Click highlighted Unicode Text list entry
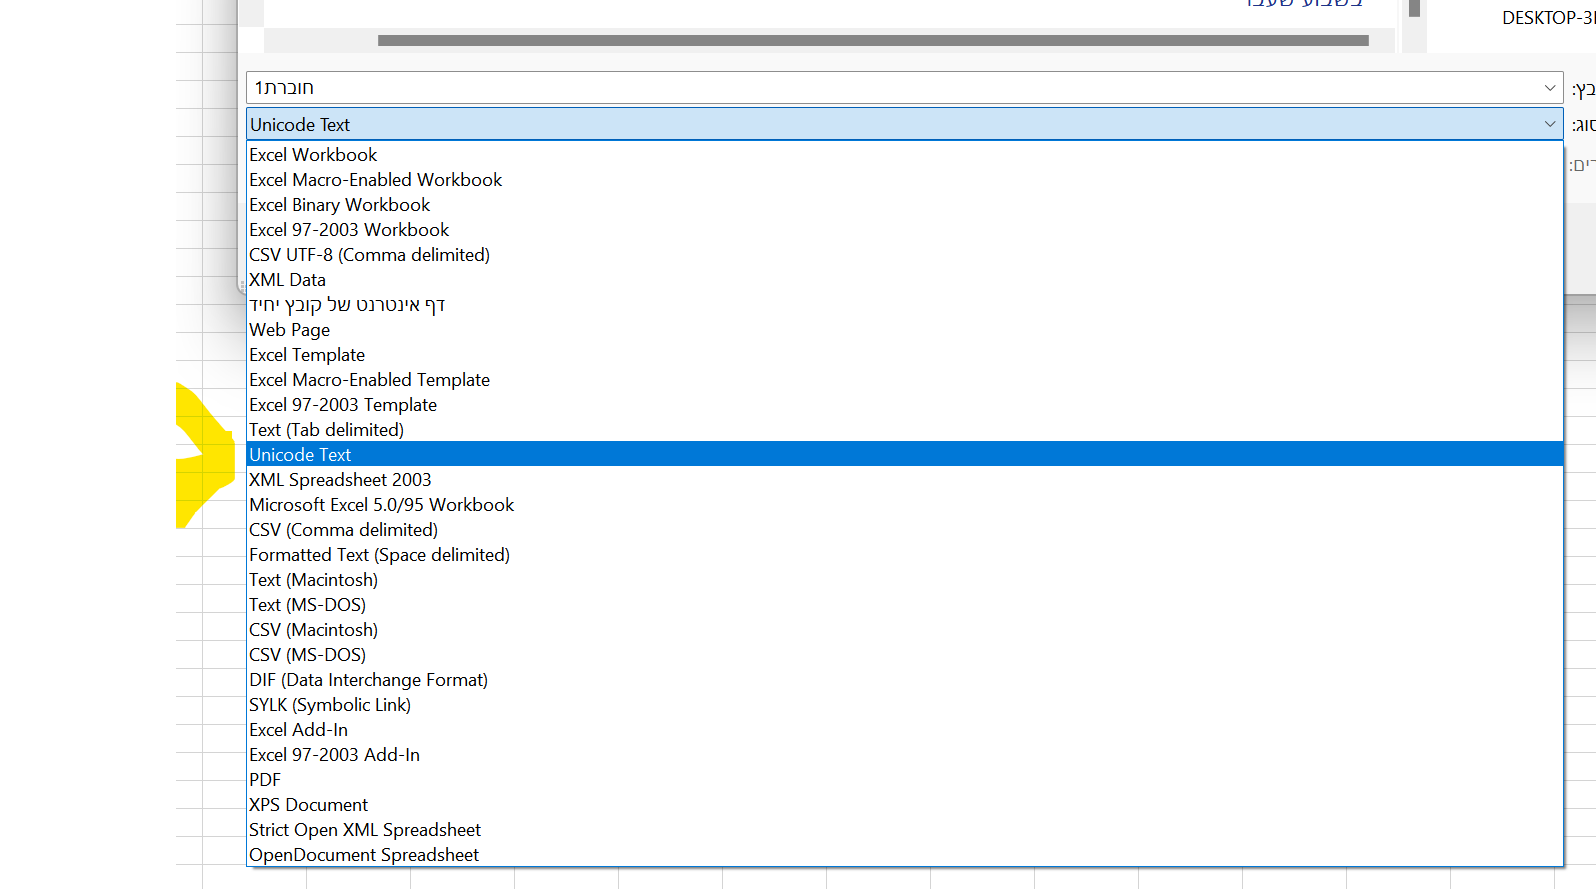1596x889 pixels. pyautogui.click(x=905, y=455)
